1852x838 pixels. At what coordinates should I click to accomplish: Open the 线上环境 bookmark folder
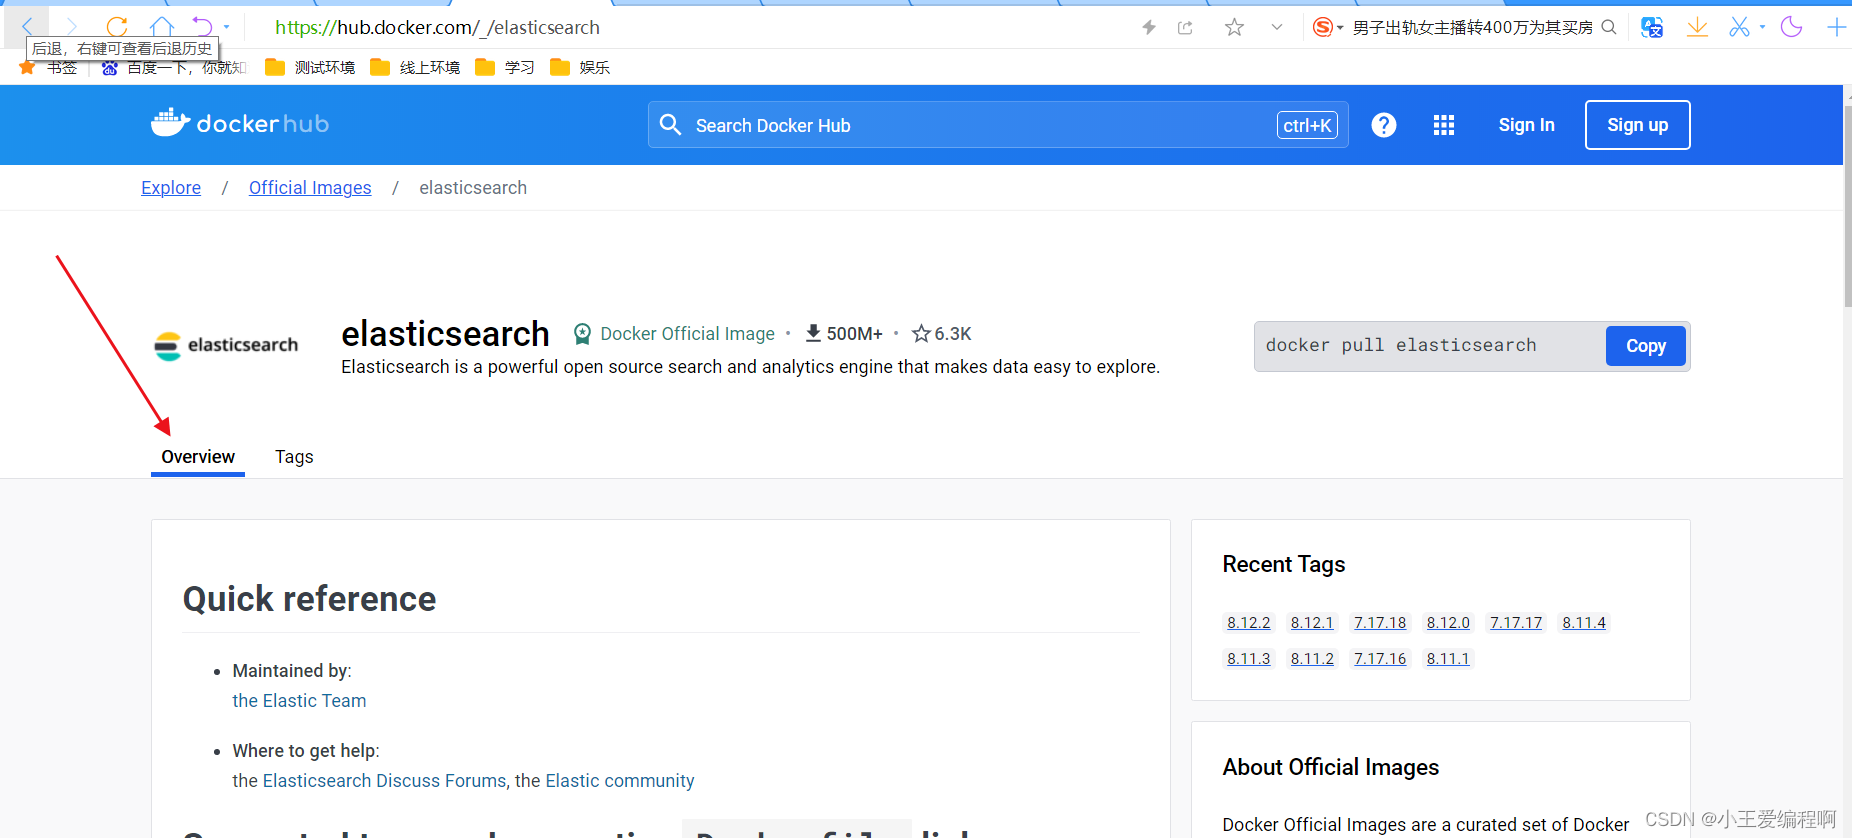(415, 68)
